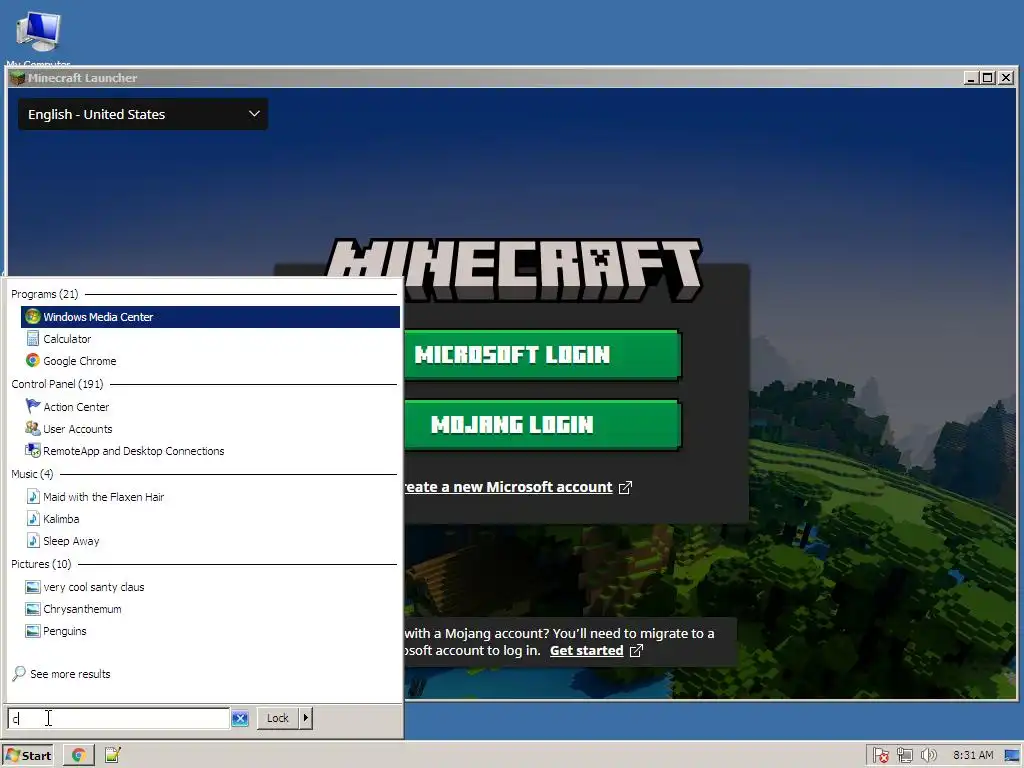Click See more results link

tap(70, 674)
